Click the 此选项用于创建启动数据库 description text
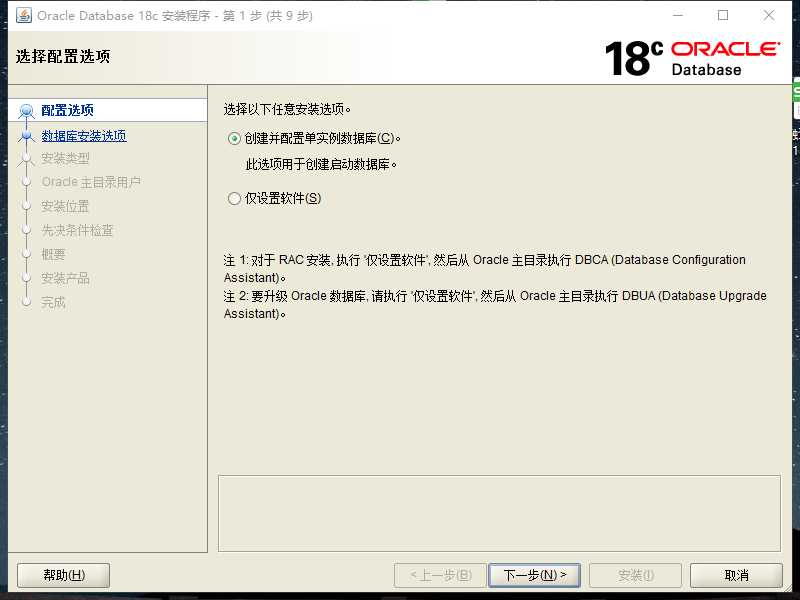The image size is (800, 600). (x=321, y=164)
